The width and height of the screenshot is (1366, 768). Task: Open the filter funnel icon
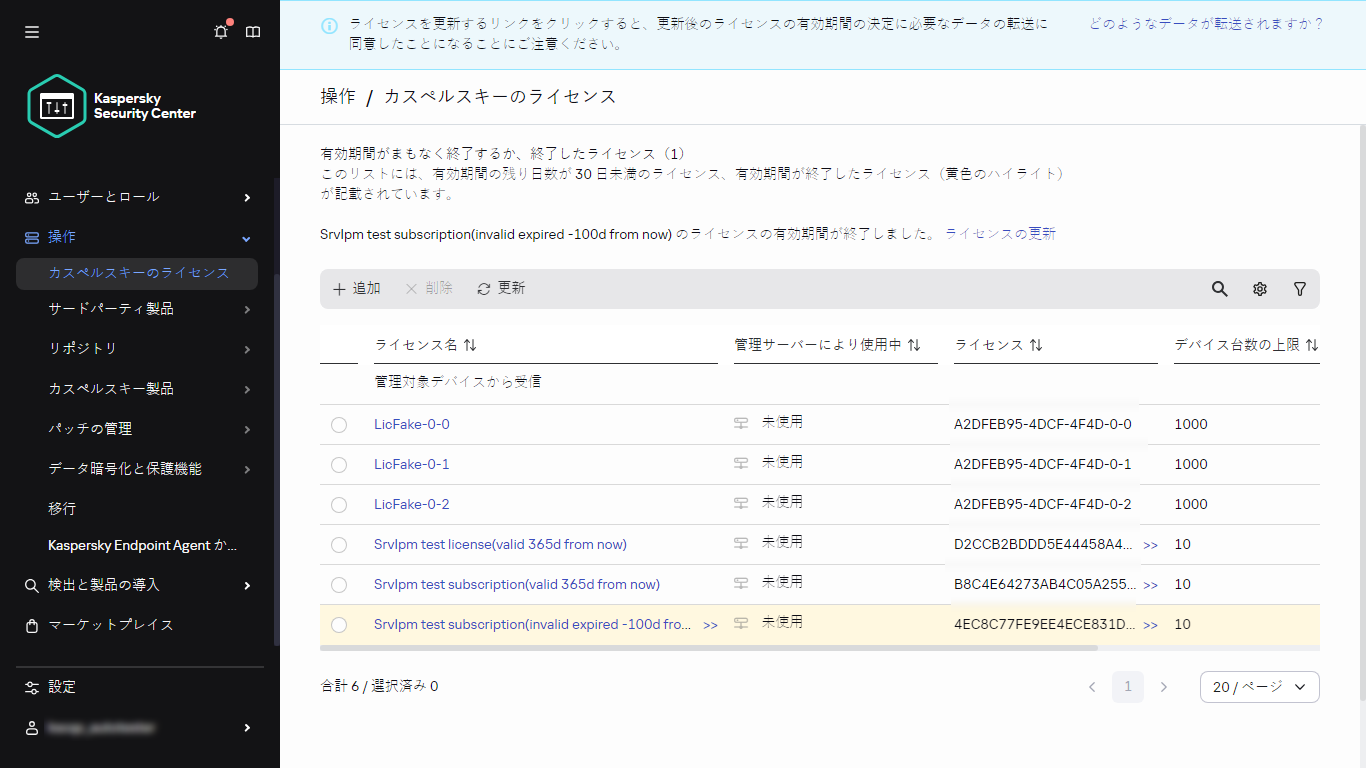pyautogui.click(x=1299, y=289)
